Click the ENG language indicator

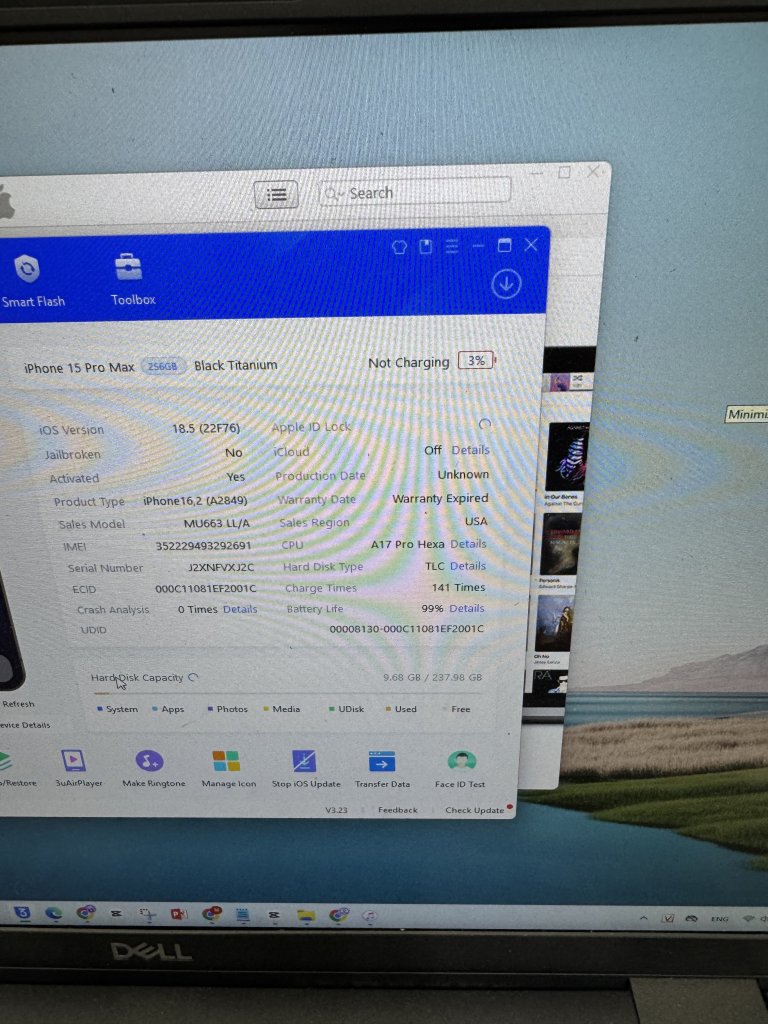click(x=719, y=918)
